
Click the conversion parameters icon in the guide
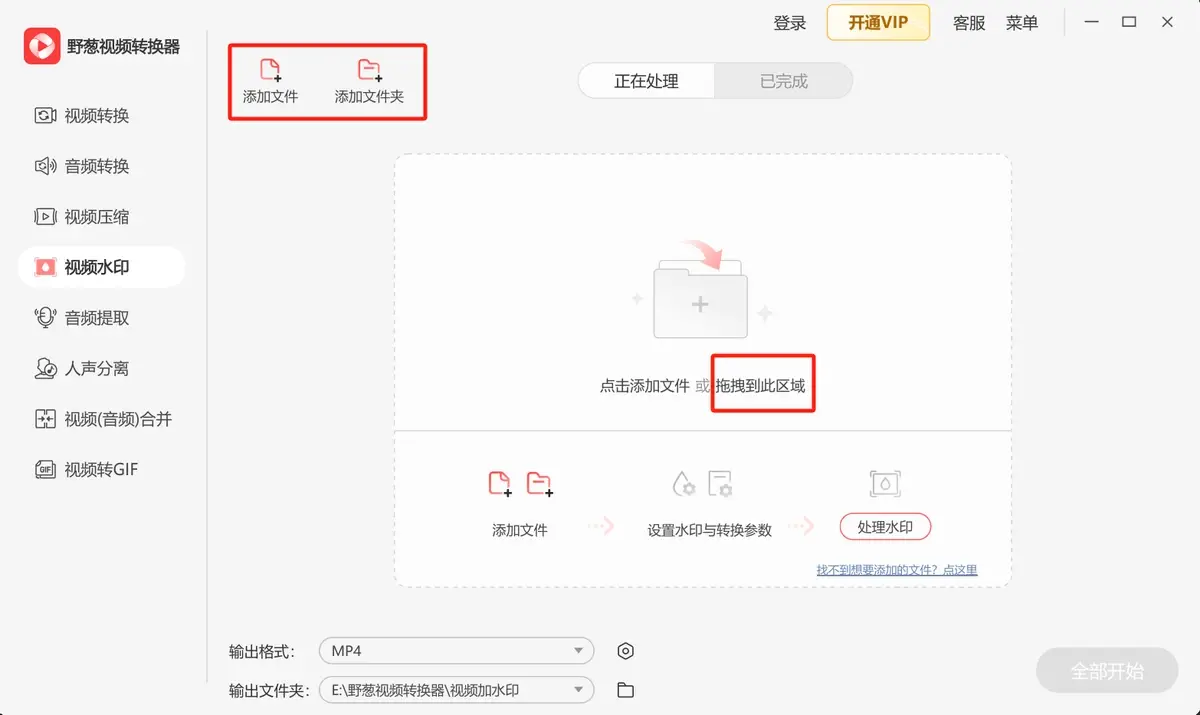coord(721,484)
